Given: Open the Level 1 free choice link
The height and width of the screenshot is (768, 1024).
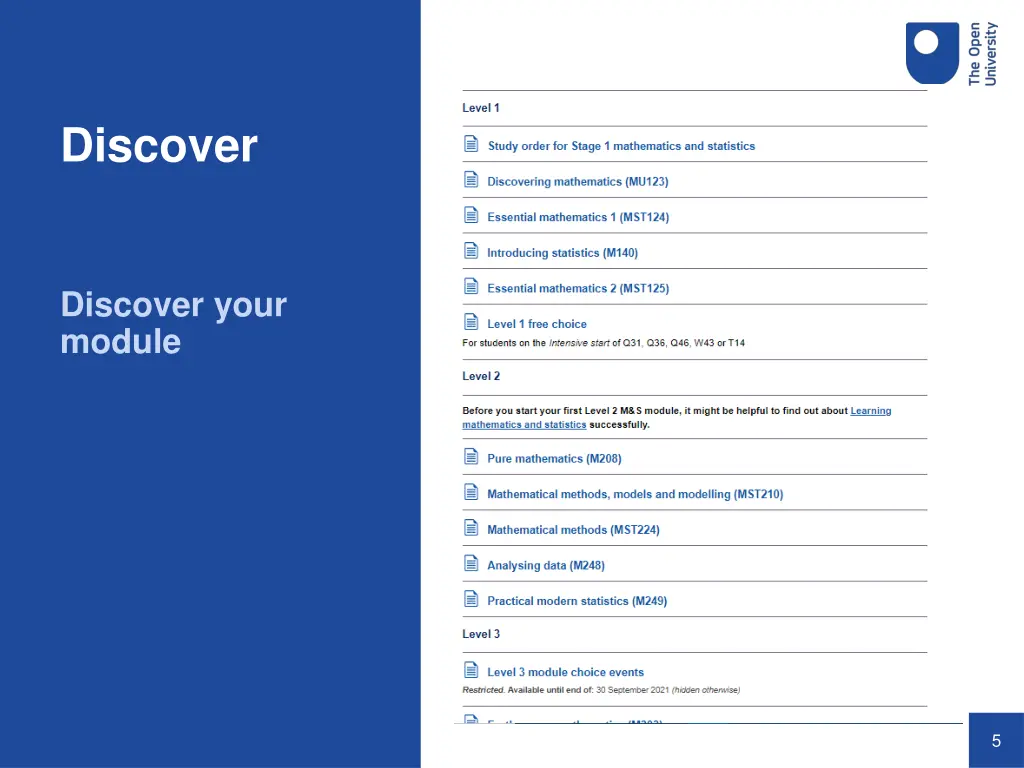Looking at the screenshot, I should pos(537,324).
